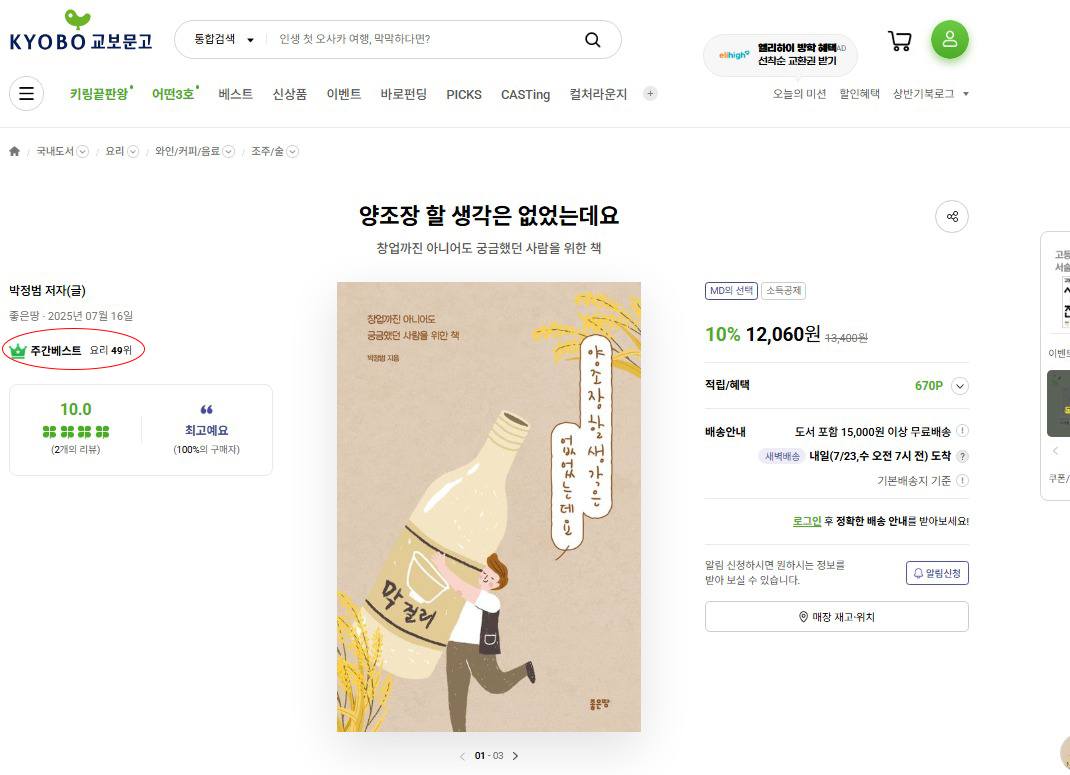
Task: Click the search magnifier icon
Action: click(592, 40)
